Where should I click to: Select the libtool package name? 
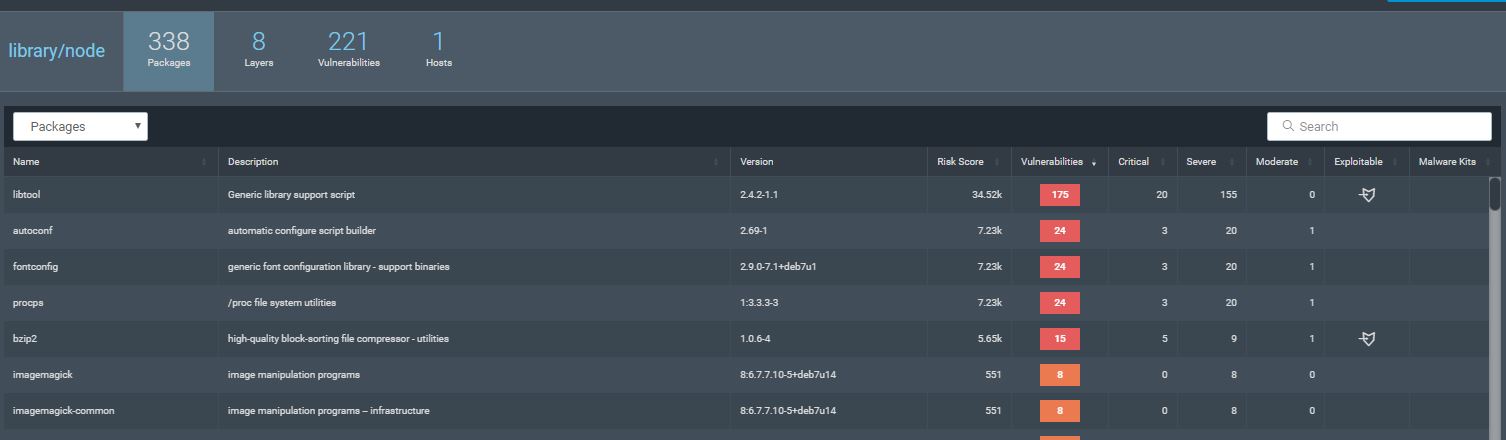[x=26, y=195]
